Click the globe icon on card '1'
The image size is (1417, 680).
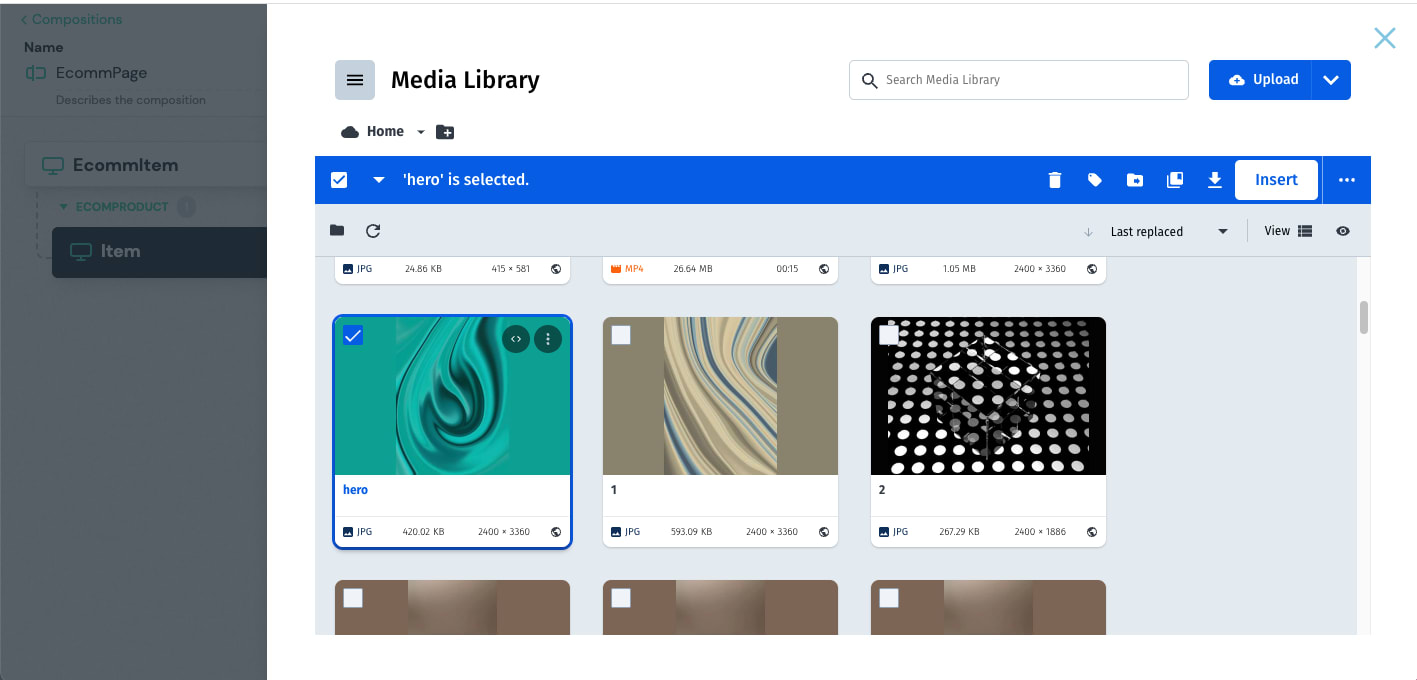(x=824, y=532)
